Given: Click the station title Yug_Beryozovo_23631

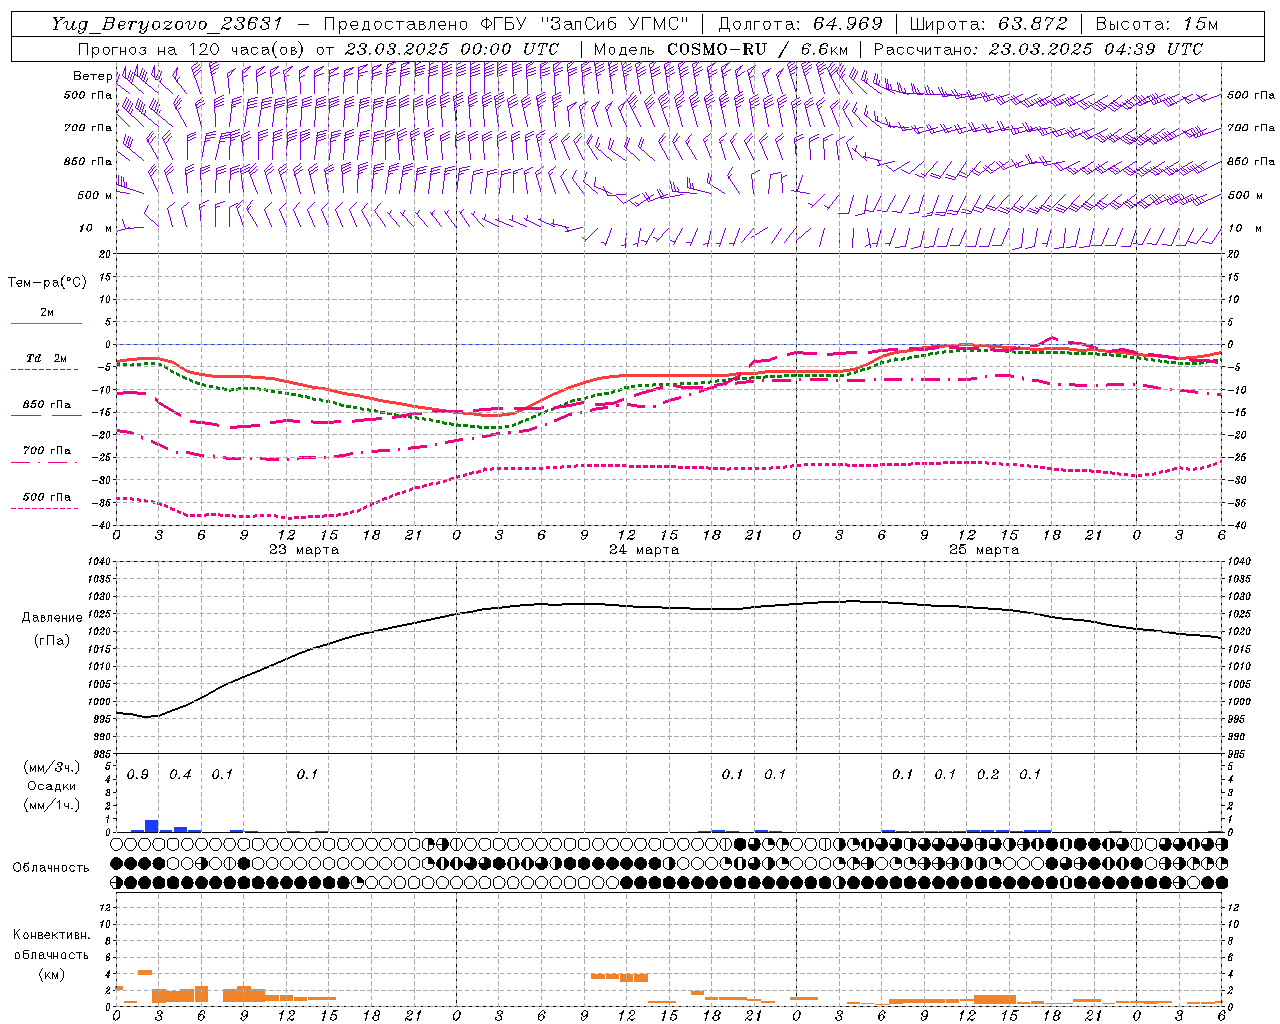Looking at the screenshot, I should pos(167,24).
